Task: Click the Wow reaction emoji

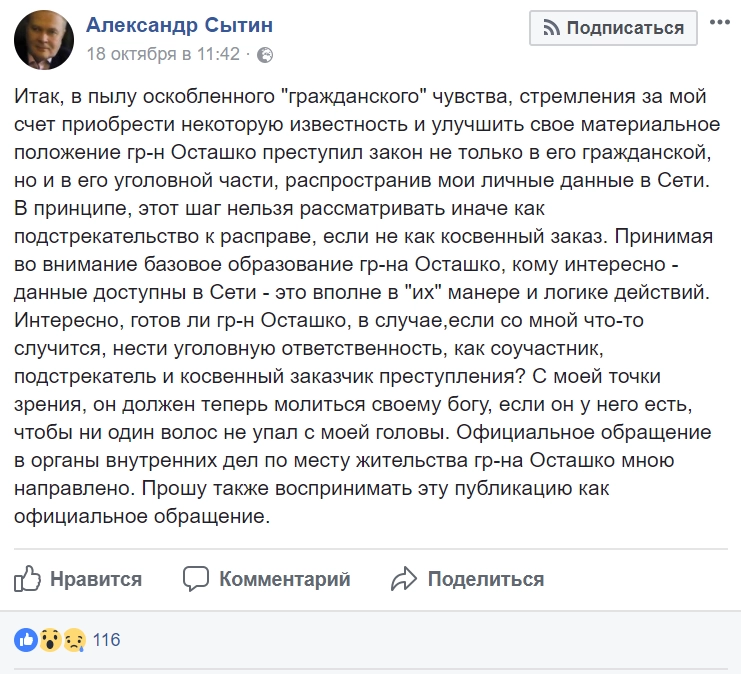Action: pos(50,639)
